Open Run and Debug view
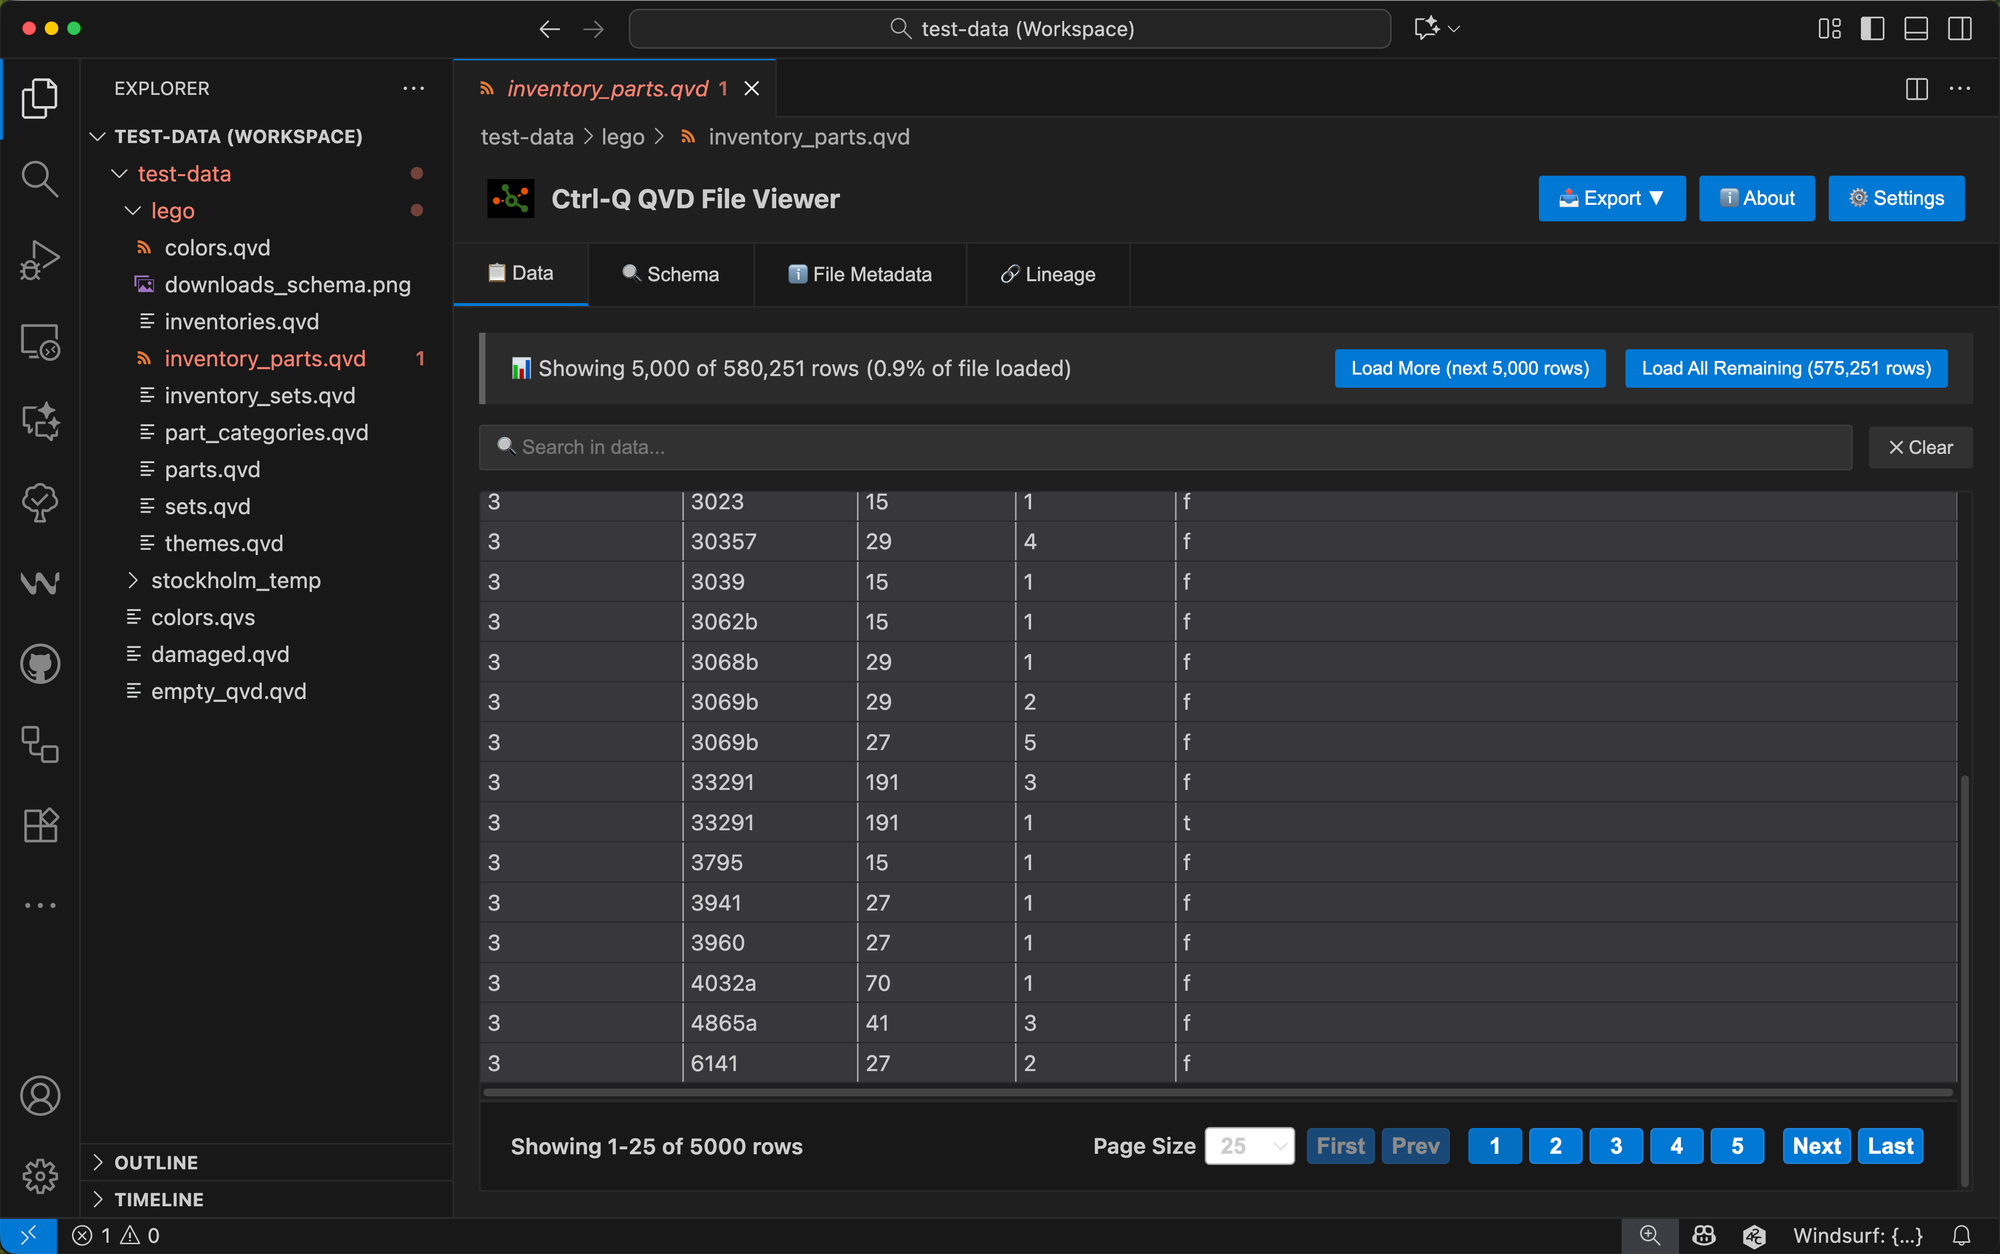The height and width of the screenshot is (1254, 2000). click(x=40, y=261)
